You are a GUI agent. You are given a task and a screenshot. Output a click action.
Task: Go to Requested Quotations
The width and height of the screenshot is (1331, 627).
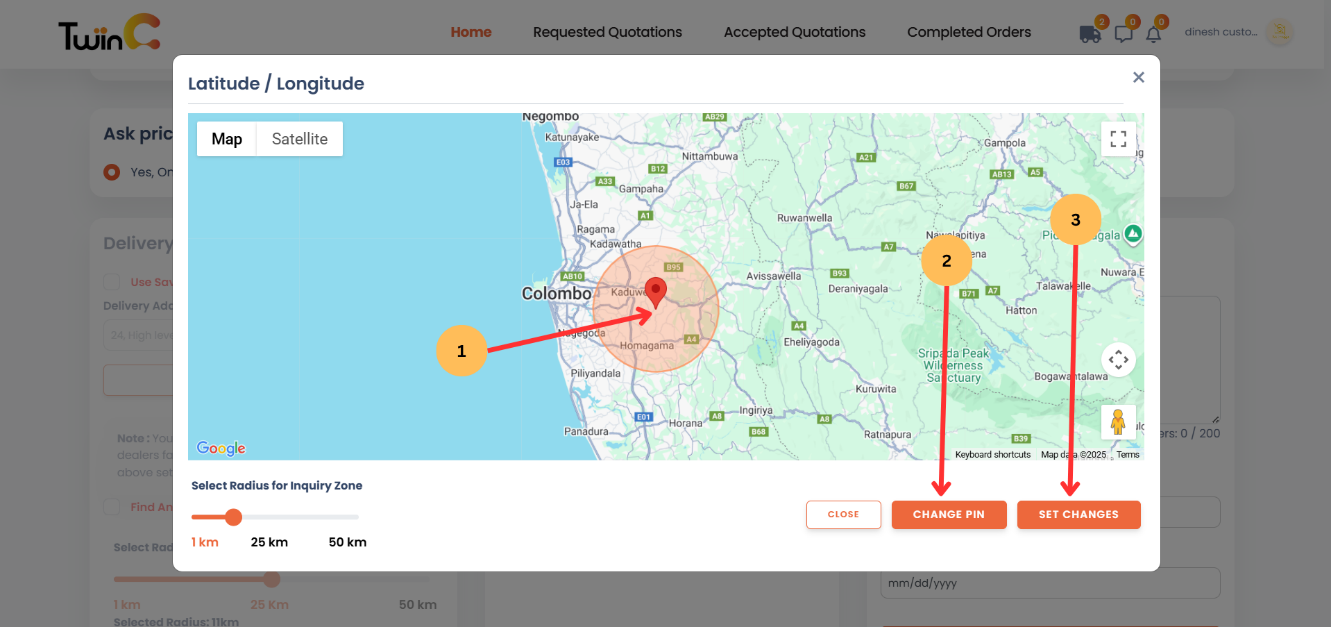pos(607,32)
